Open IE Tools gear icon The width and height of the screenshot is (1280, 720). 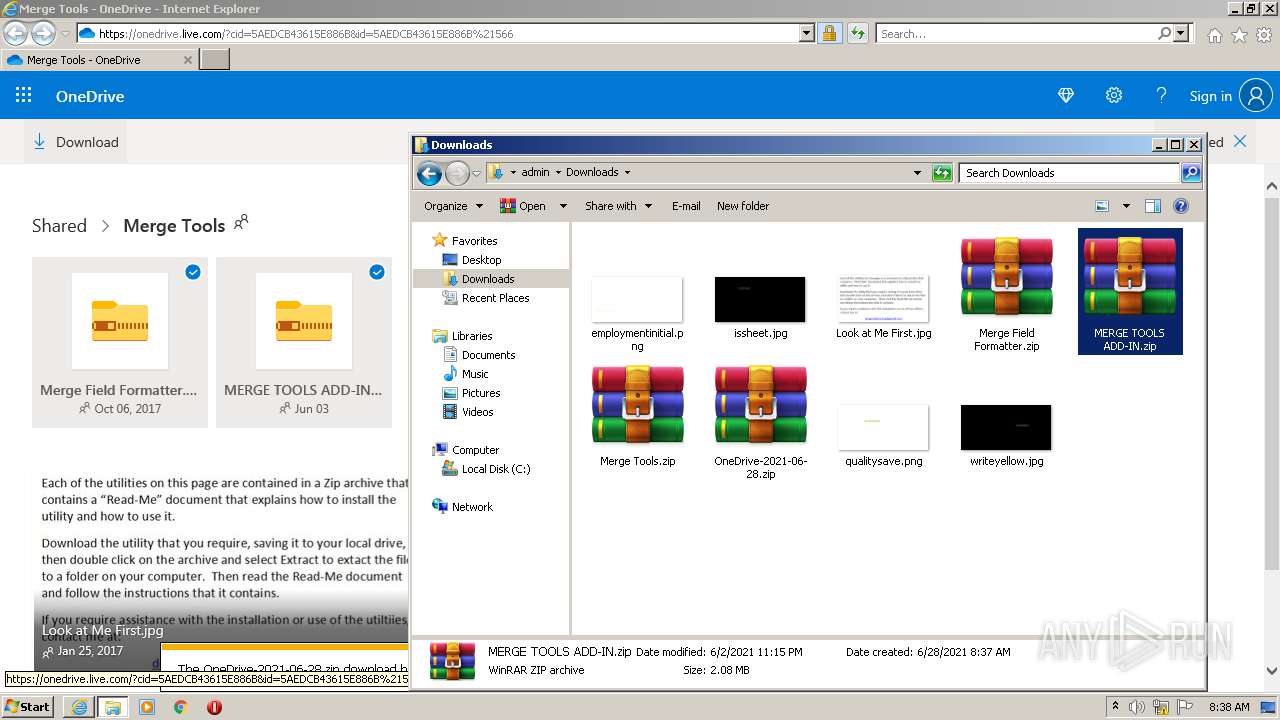pyautogui.click(x=1264, y=35)
